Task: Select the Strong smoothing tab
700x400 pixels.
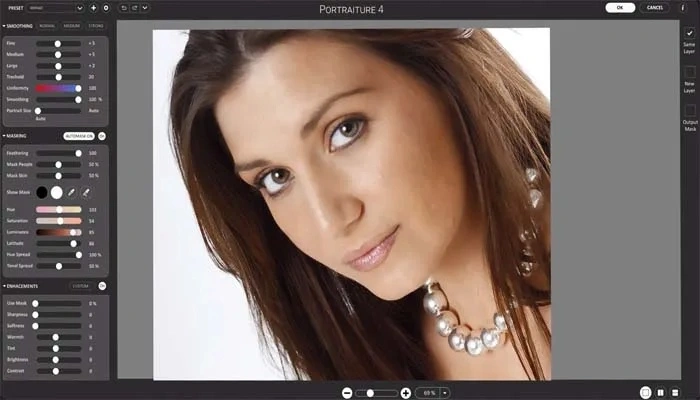Action: coord(96,25)
